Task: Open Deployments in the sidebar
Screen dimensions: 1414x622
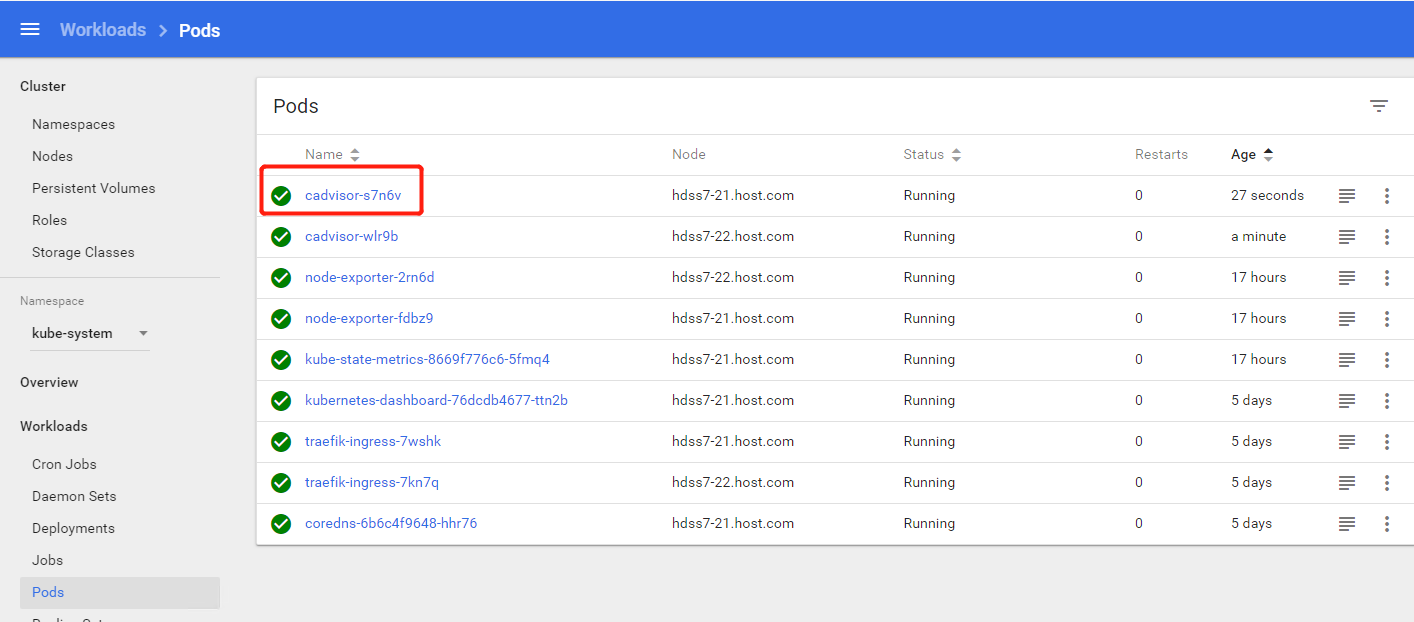Action: coord(73,528)
